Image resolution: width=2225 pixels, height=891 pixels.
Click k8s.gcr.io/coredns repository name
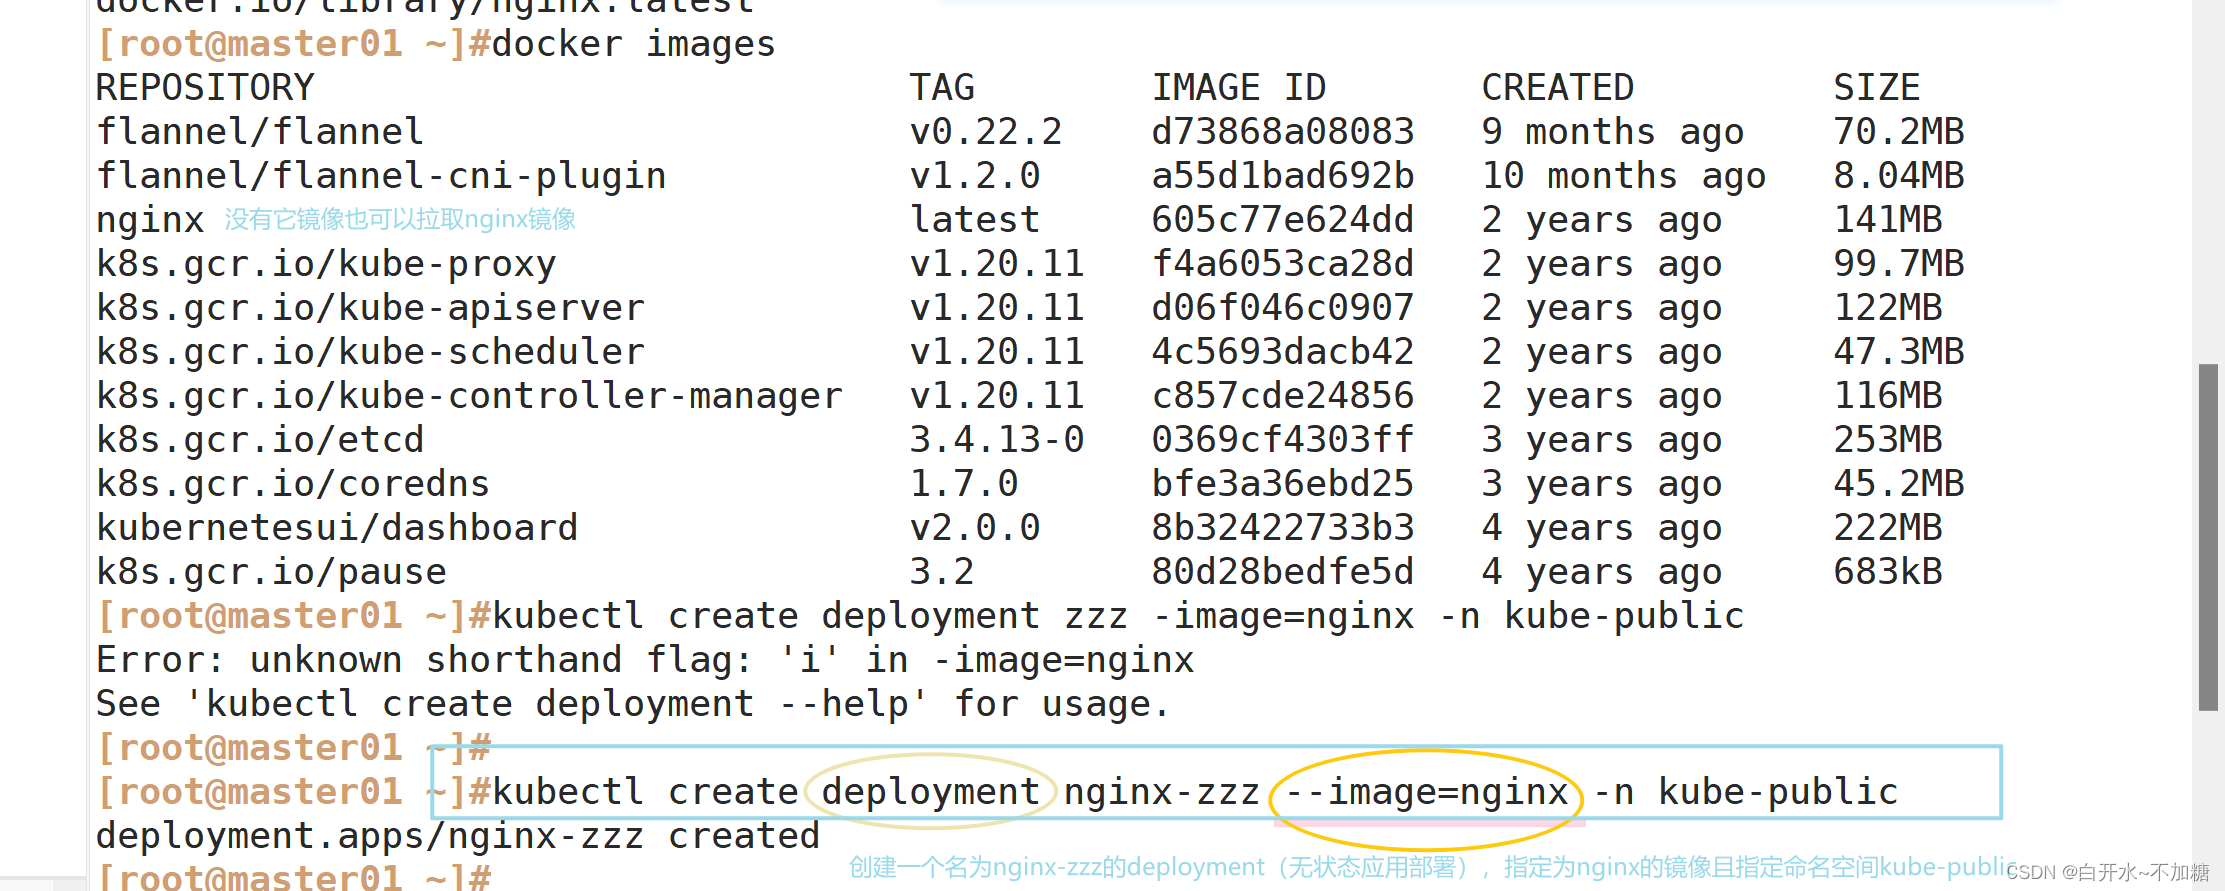pos(293,484)
